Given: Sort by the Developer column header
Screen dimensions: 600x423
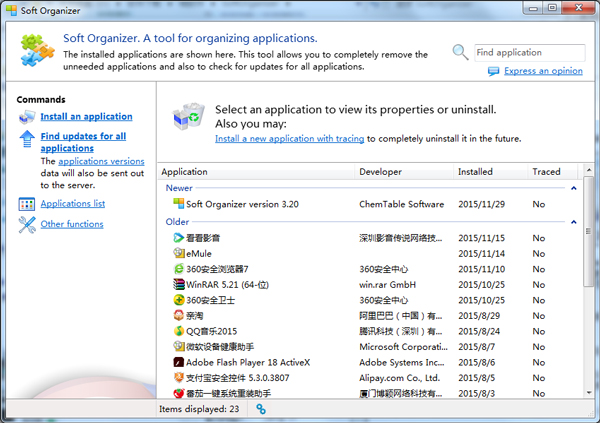Looking at the screenshot, I should (404, 172).
